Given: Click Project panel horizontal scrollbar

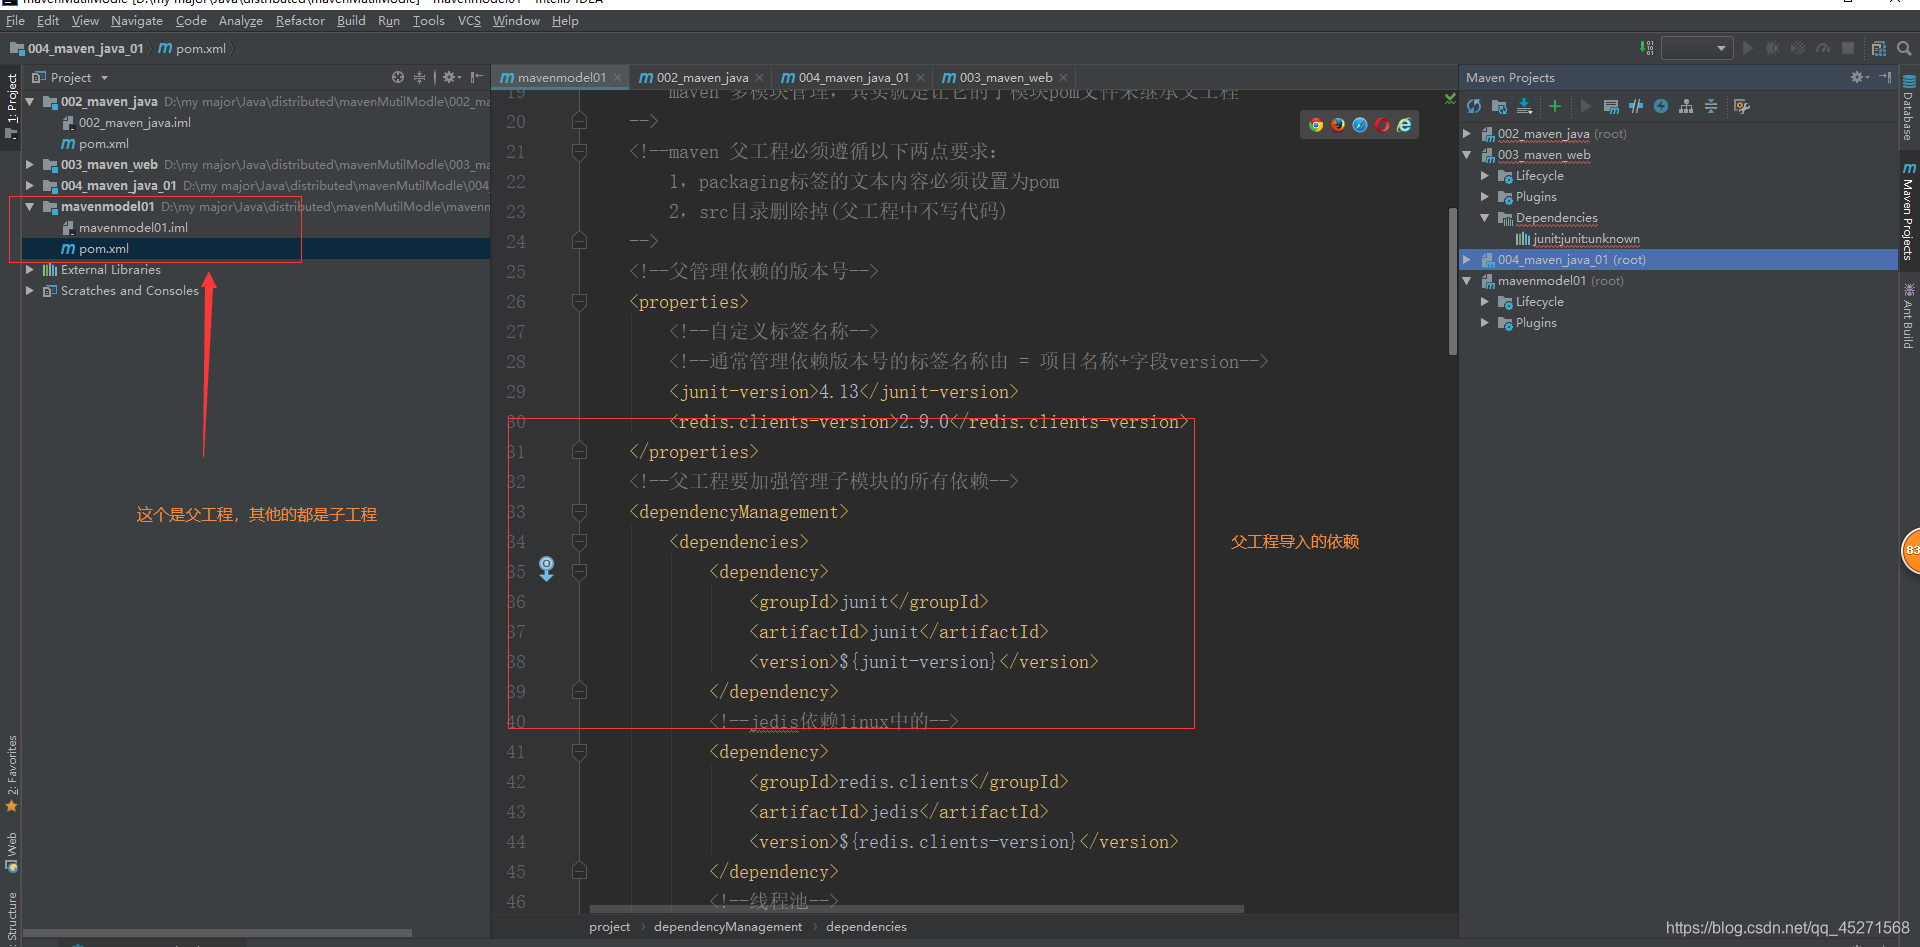Looking at the screenshot, I should click(x=218, y=933).
